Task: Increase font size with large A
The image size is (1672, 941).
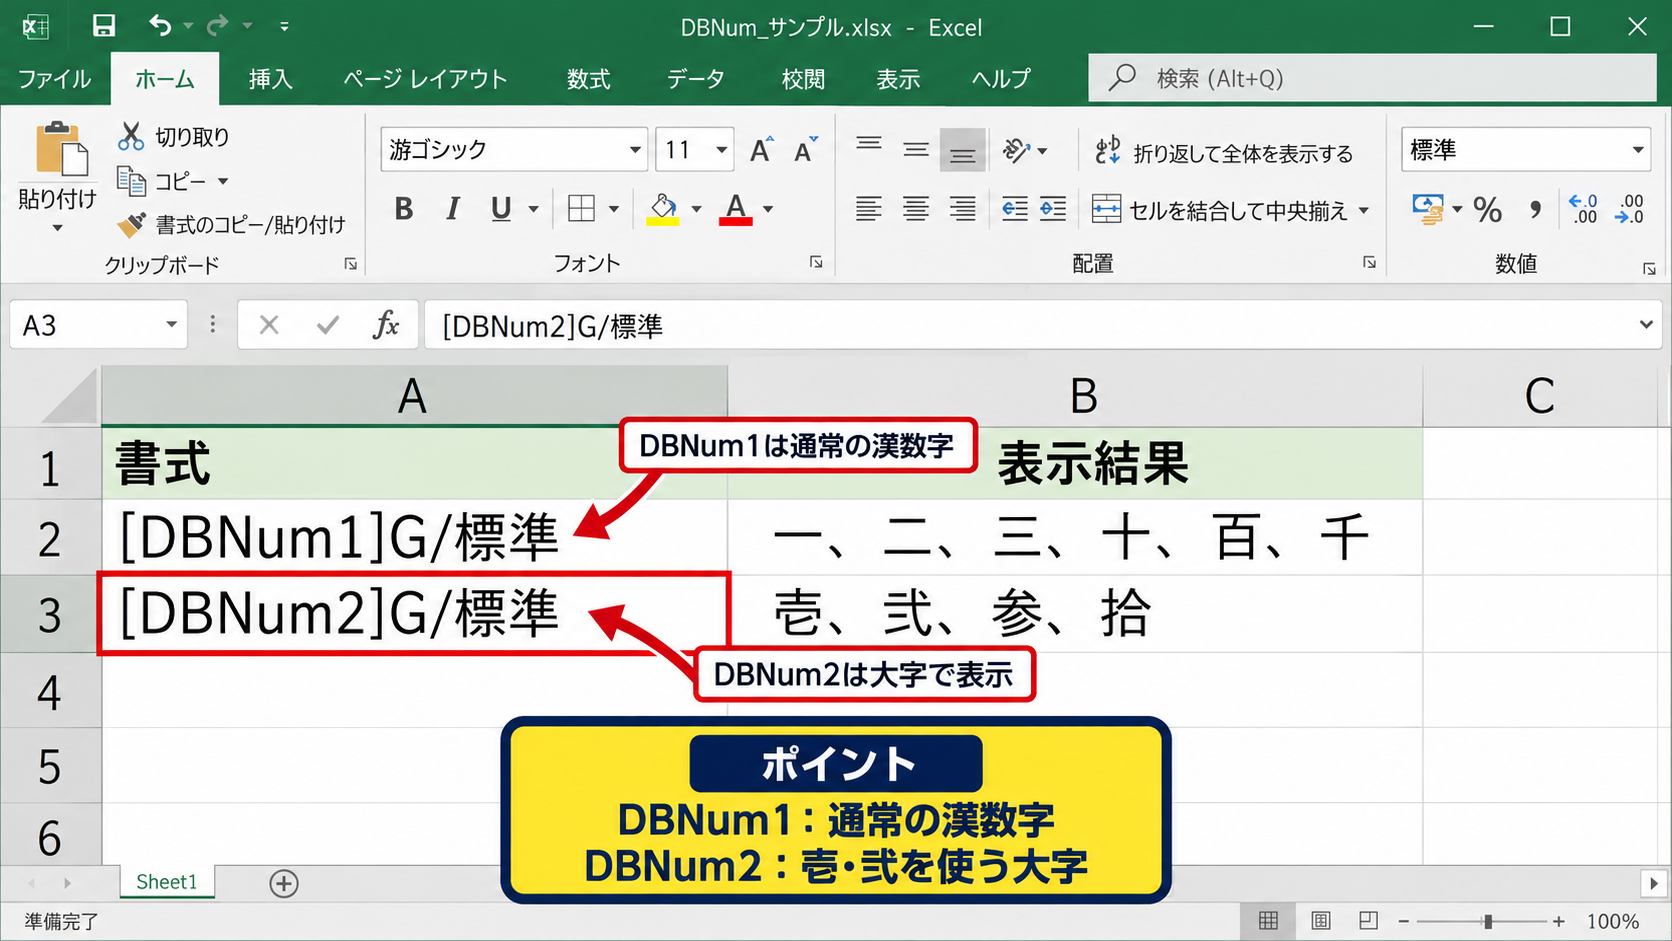Action: pyautogui.click(x=761, y=150)
